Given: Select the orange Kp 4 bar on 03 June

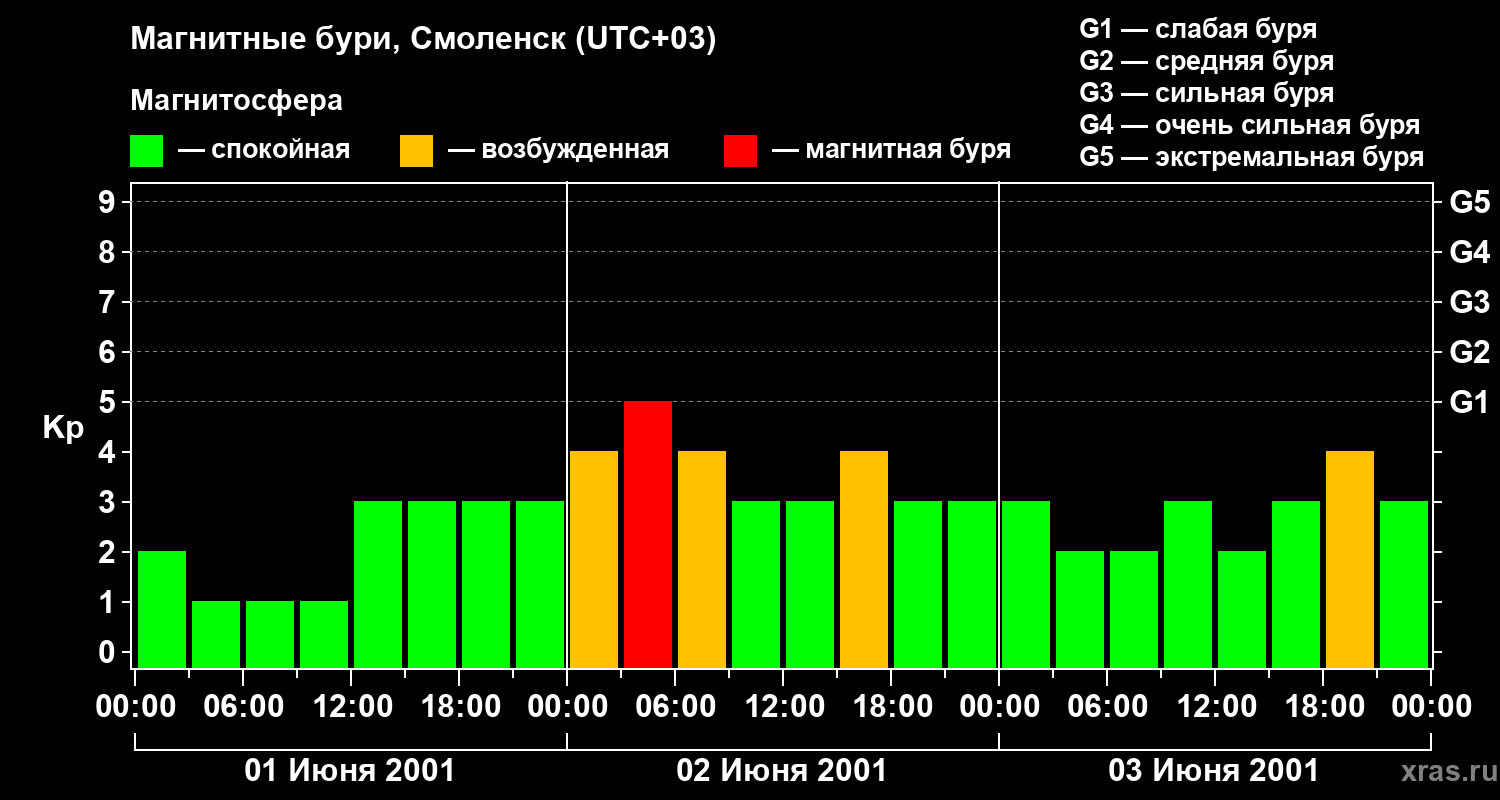Looking at the screenshot, I should [1350, 559].
